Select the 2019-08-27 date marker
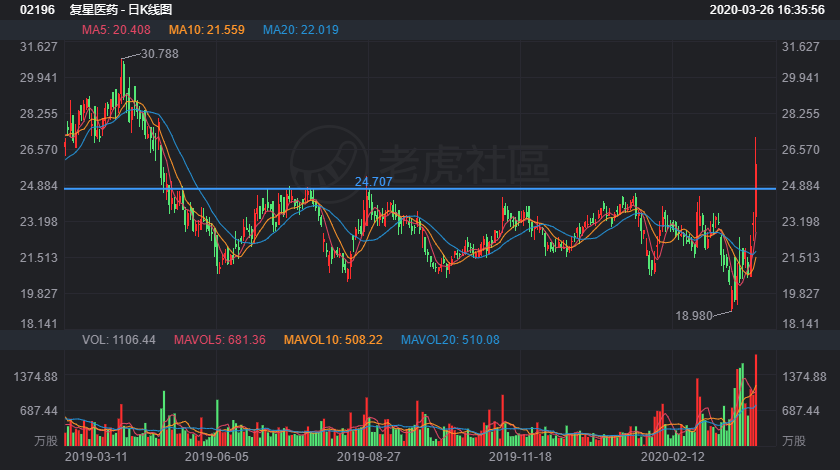 [368, 456]
